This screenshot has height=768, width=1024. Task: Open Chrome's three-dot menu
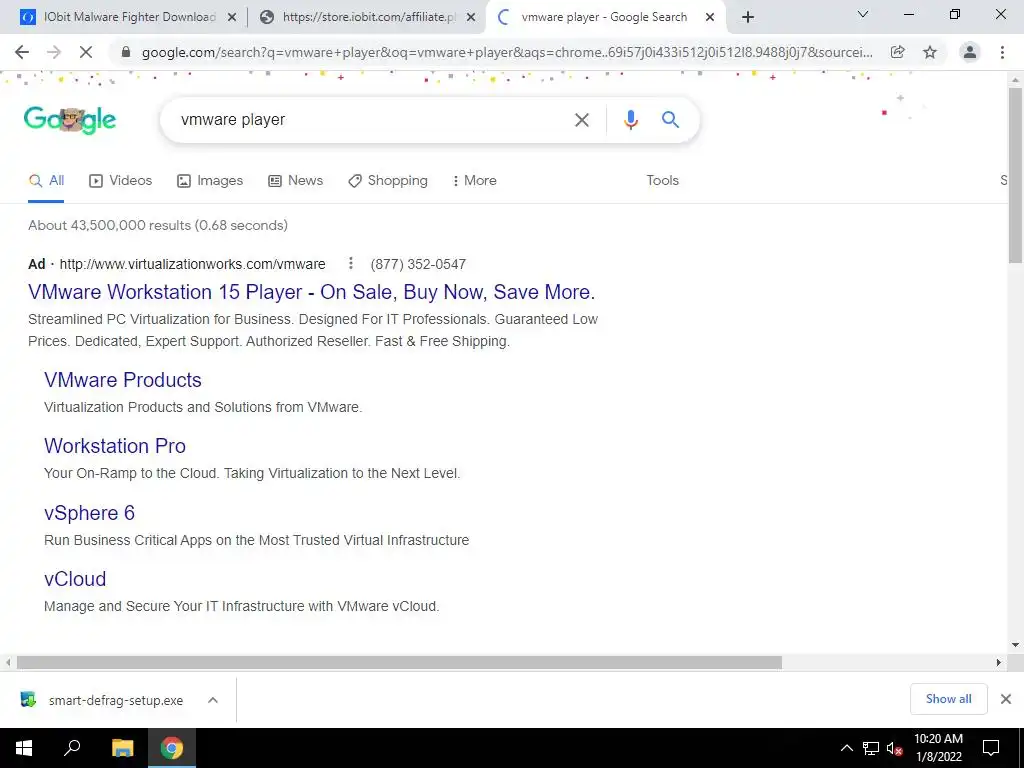point(1002,52)
